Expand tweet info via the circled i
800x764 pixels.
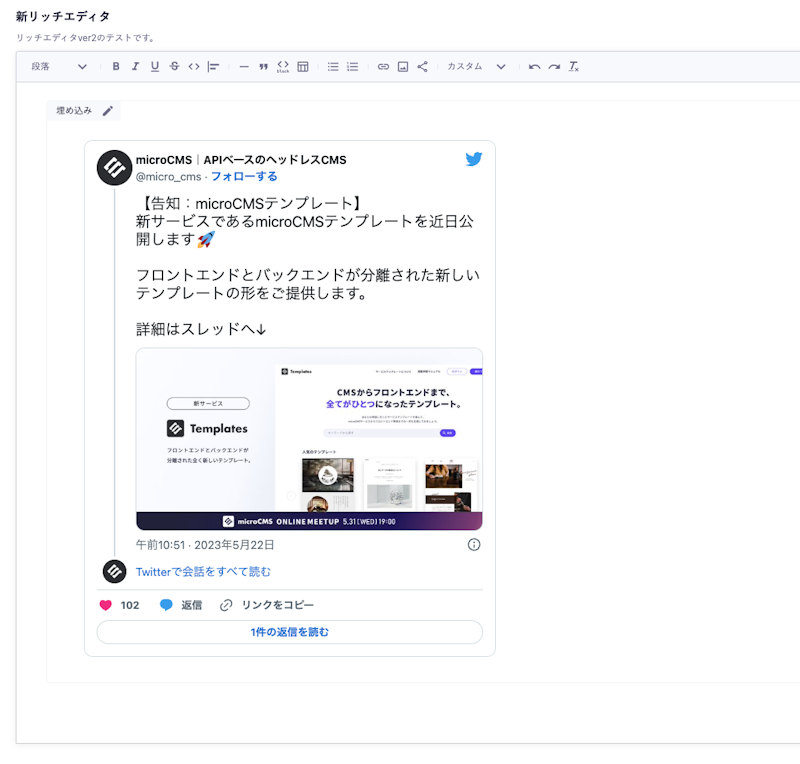pyautogui.click(x=472, y=545)
